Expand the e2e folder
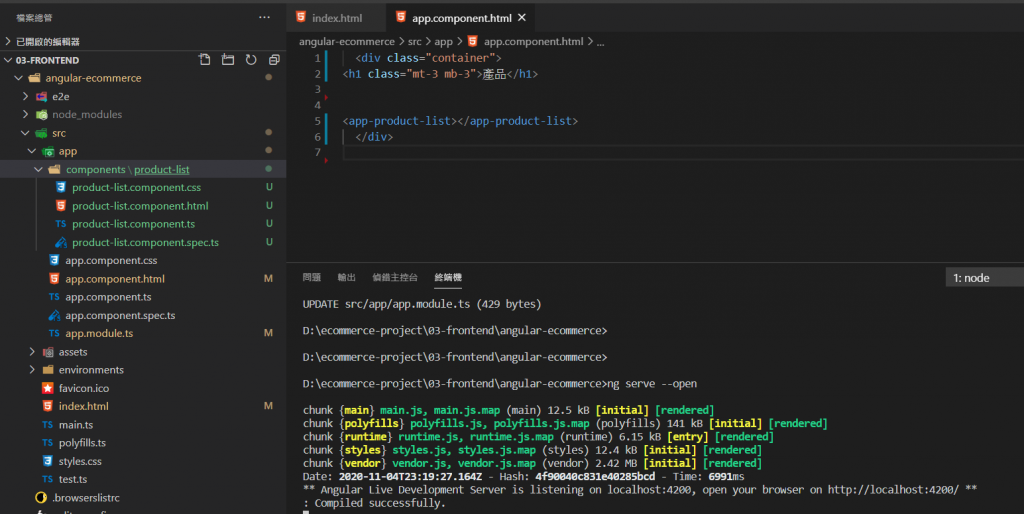 [60, 96]
